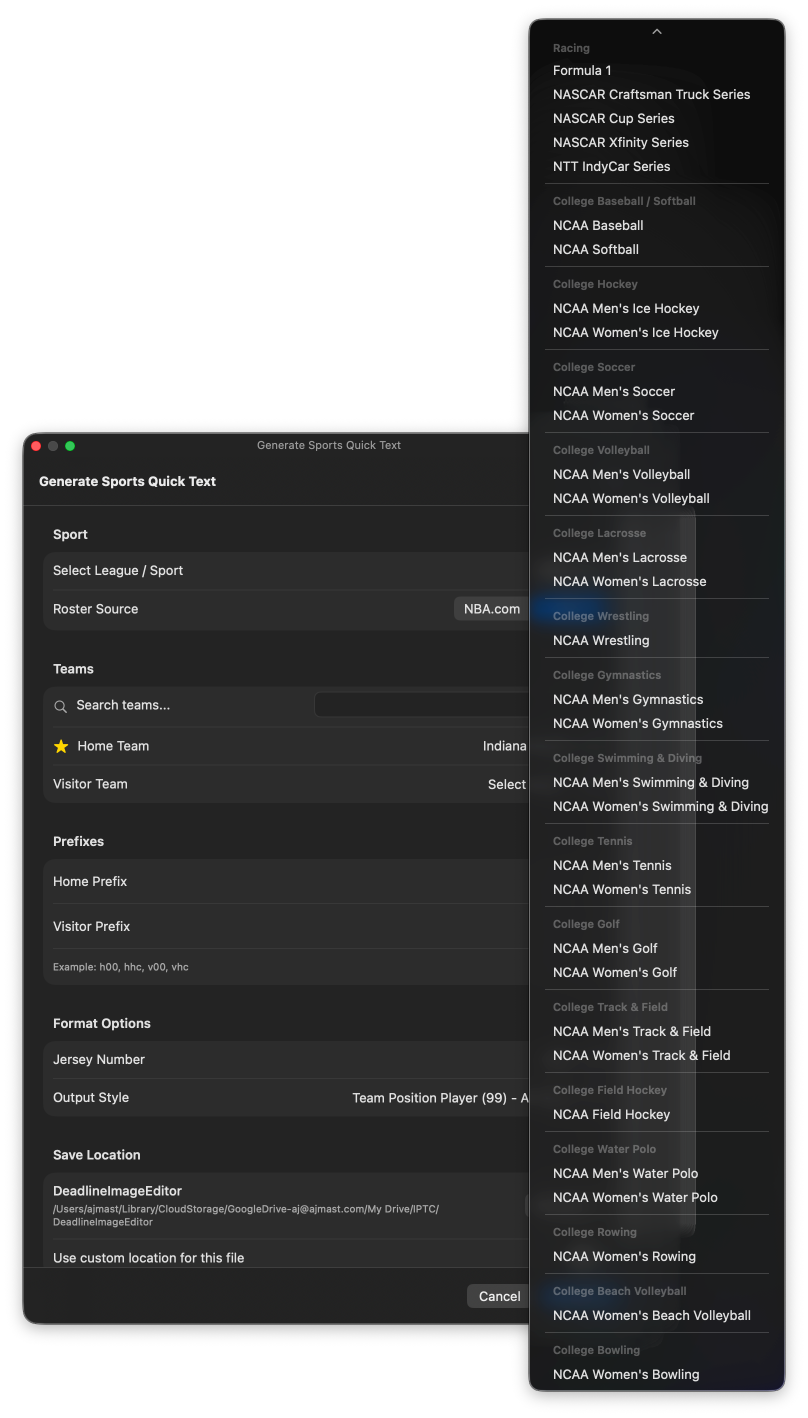808x1418 pixels.
Task: Open the Select League / Sport row
Action: pos(286,571)
